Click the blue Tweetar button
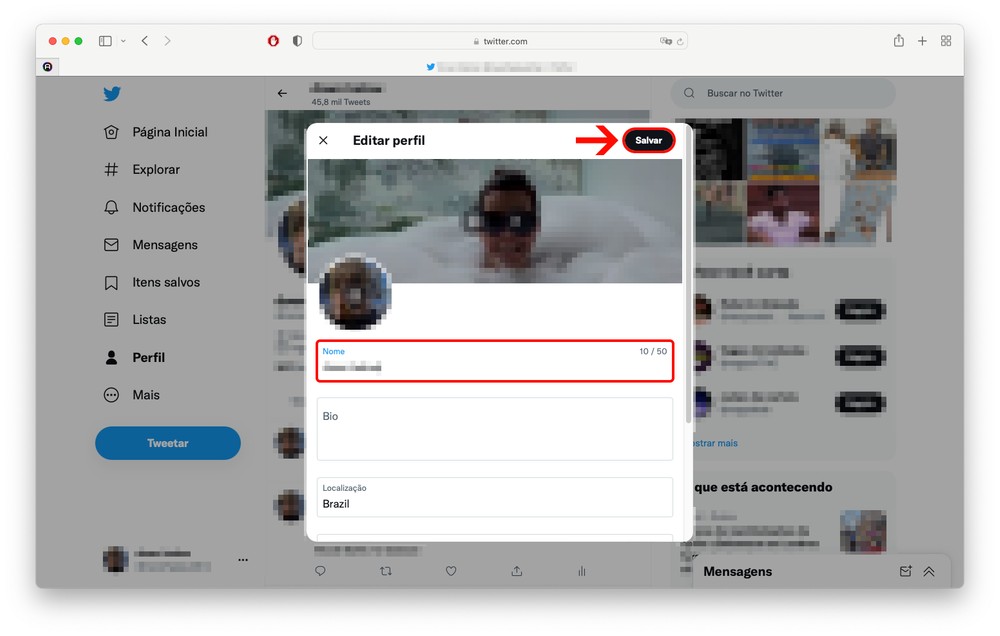Screen dimensions: 1000x636 click(x=168, y=443)
